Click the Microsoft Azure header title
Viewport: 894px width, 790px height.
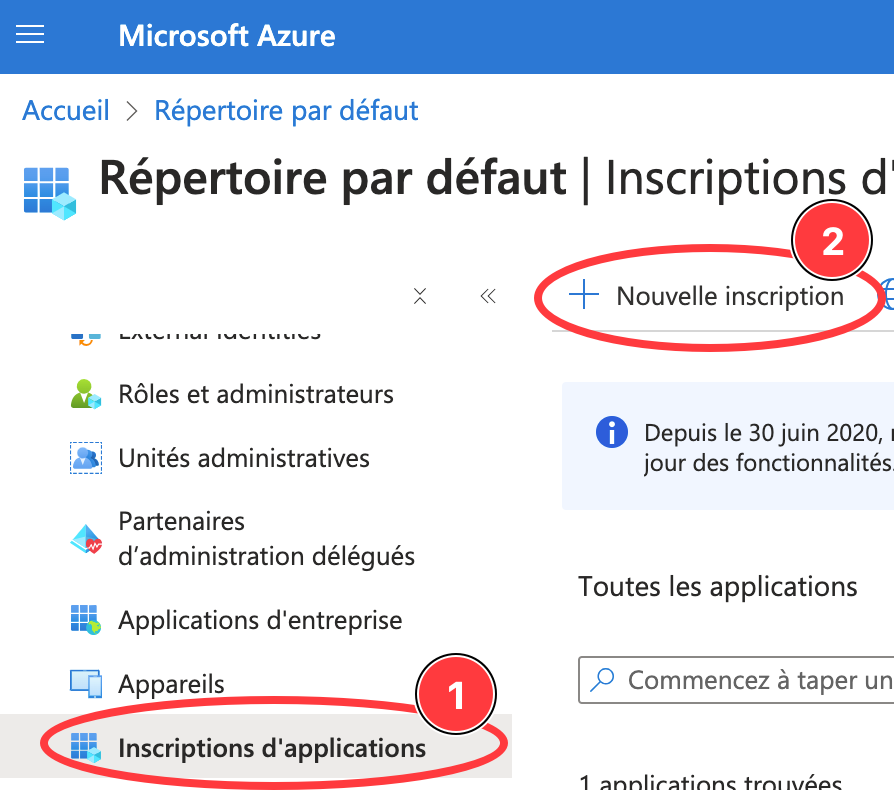point(227,37)
